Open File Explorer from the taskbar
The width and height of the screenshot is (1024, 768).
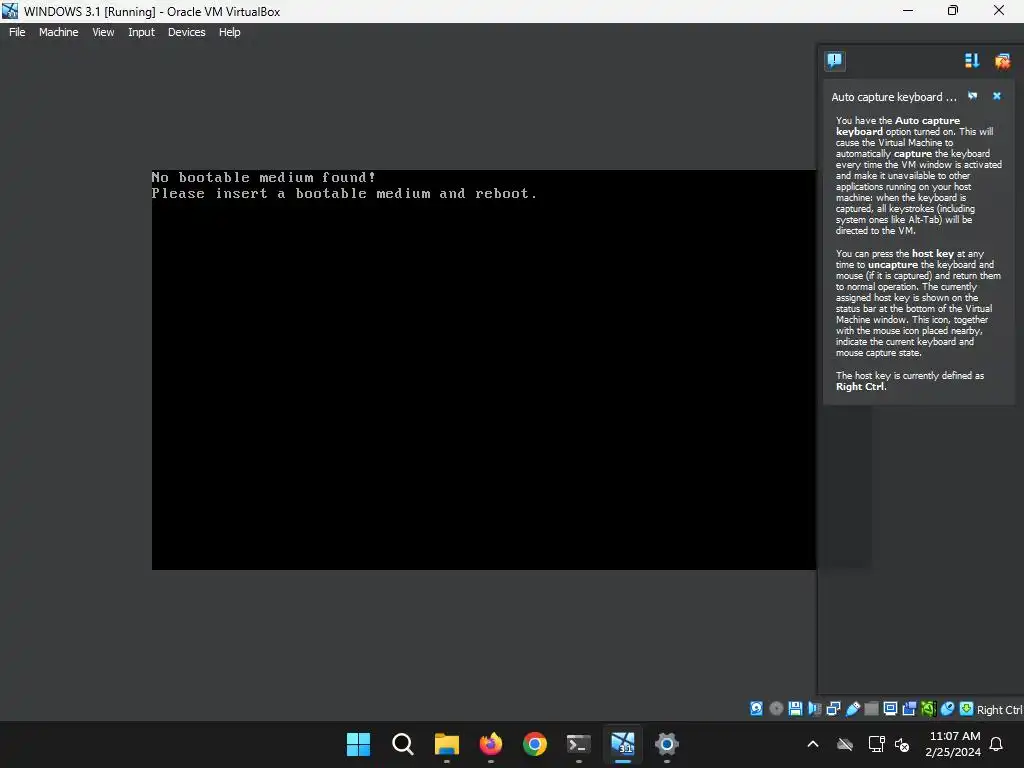(x=447, y=744)
